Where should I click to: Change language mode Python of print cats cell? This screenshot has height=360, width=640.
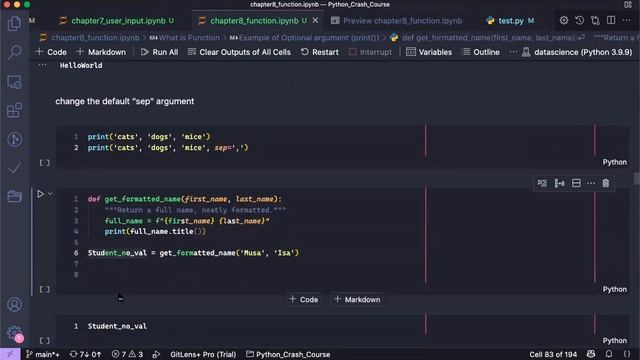coord(615,162)
